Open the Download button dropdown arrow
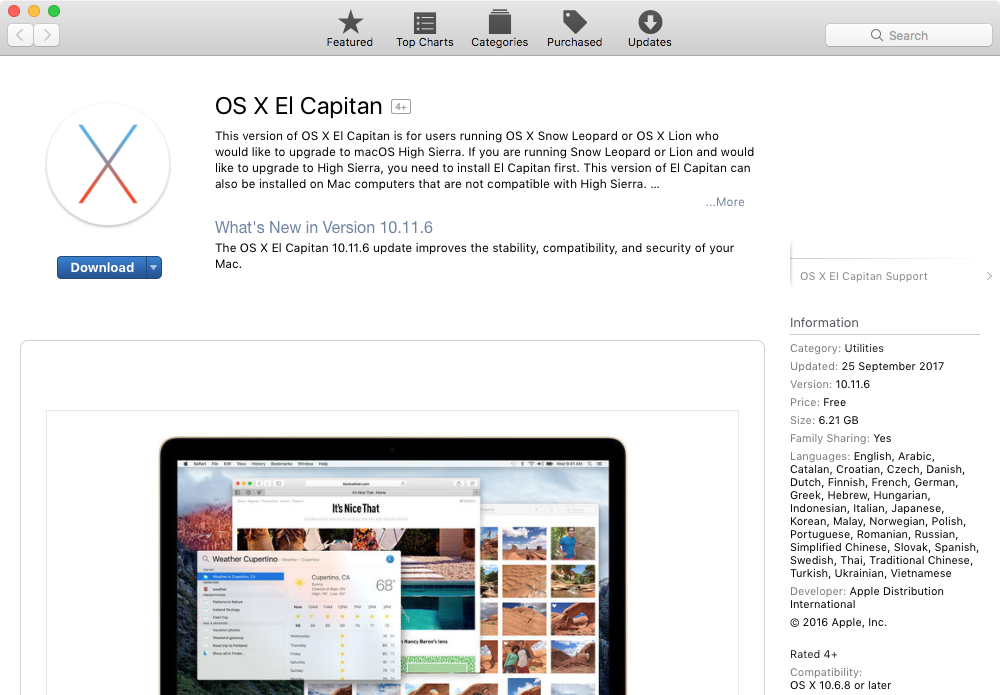 tap(154, 268)
